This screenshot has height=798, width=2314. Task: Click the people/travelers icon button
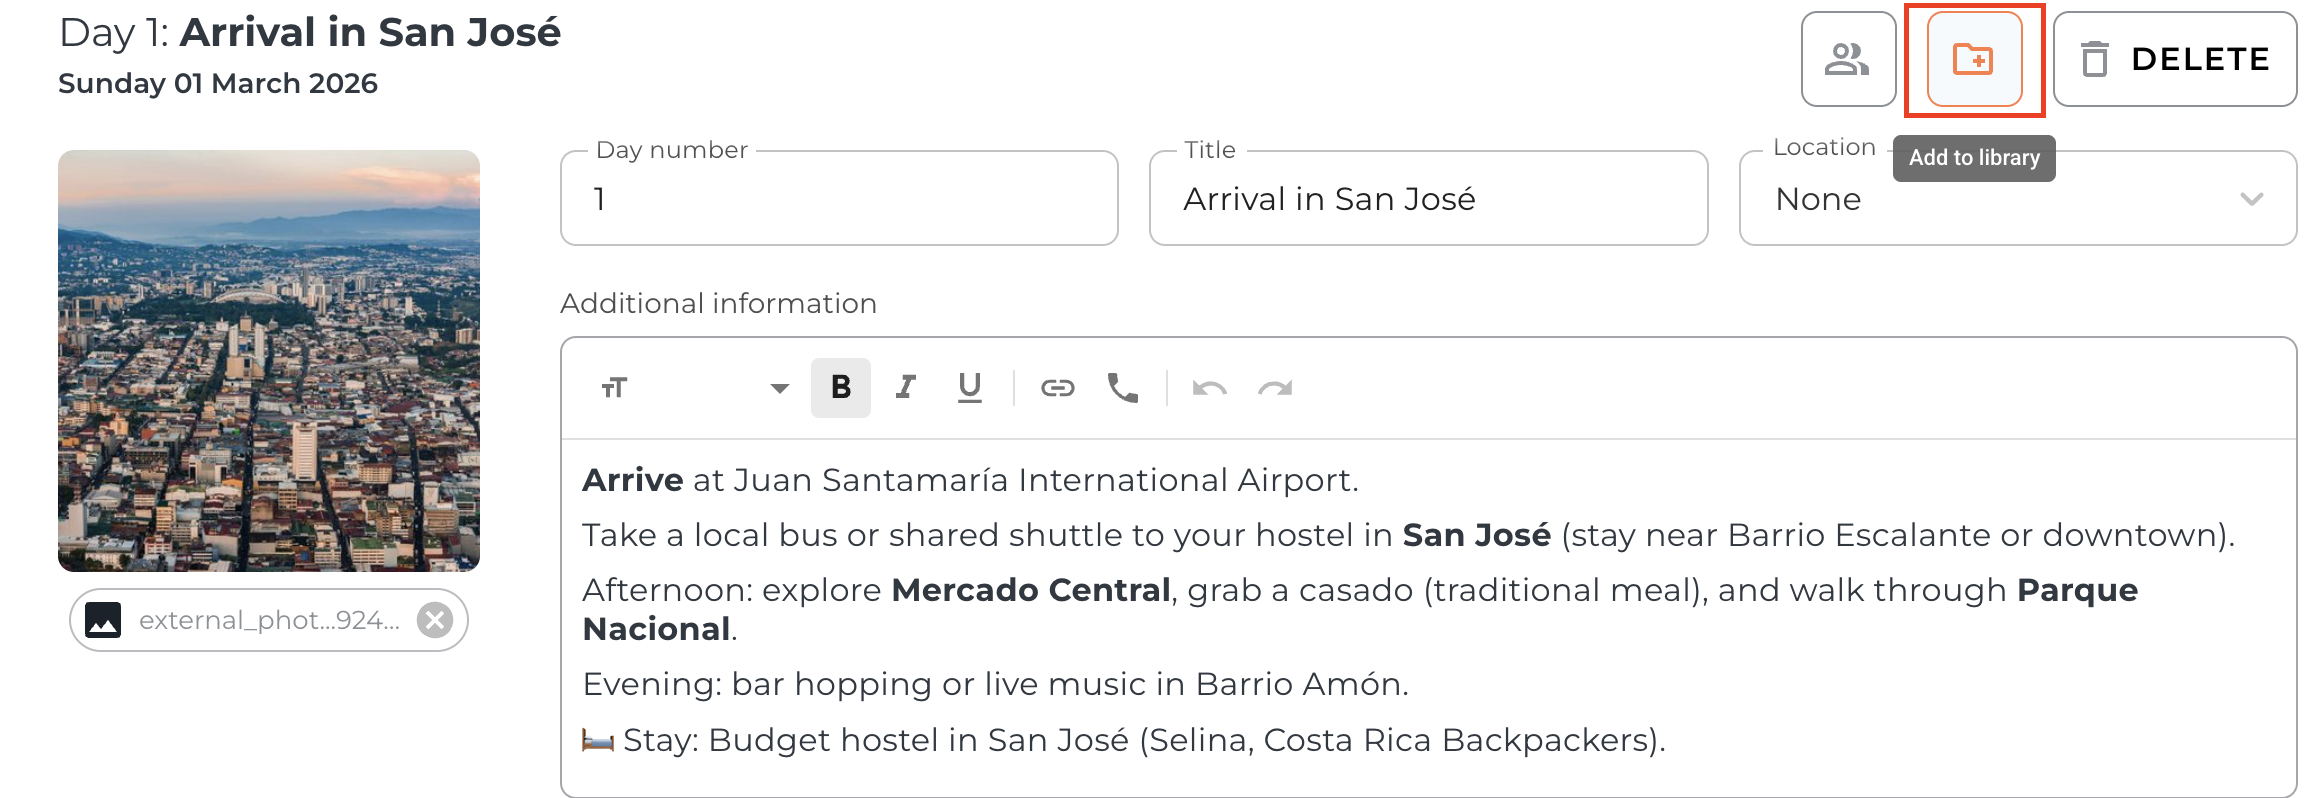coord(1847,59)
